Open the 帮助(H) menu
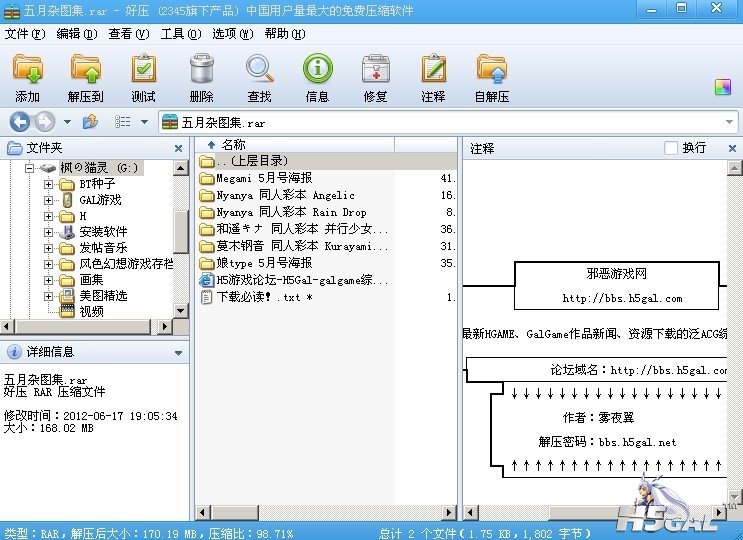743x540 pixels. coord(285,34)
